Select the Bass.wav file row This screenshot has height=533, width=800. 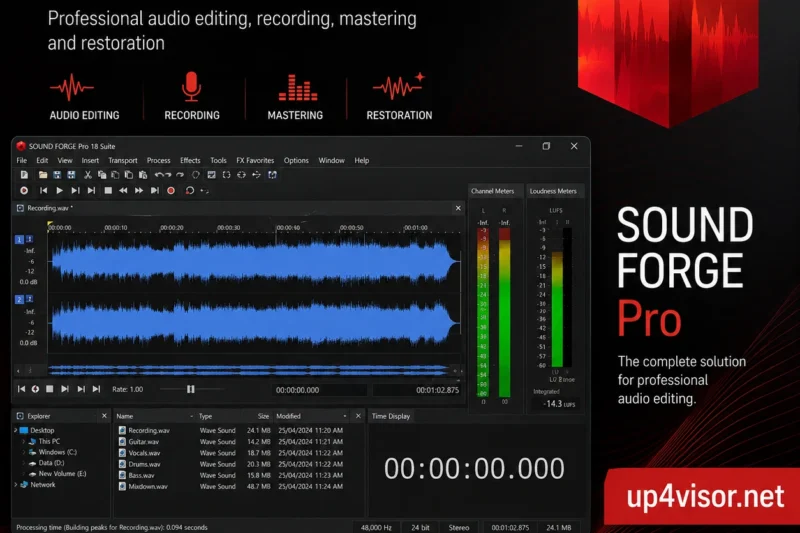[231, 475]
